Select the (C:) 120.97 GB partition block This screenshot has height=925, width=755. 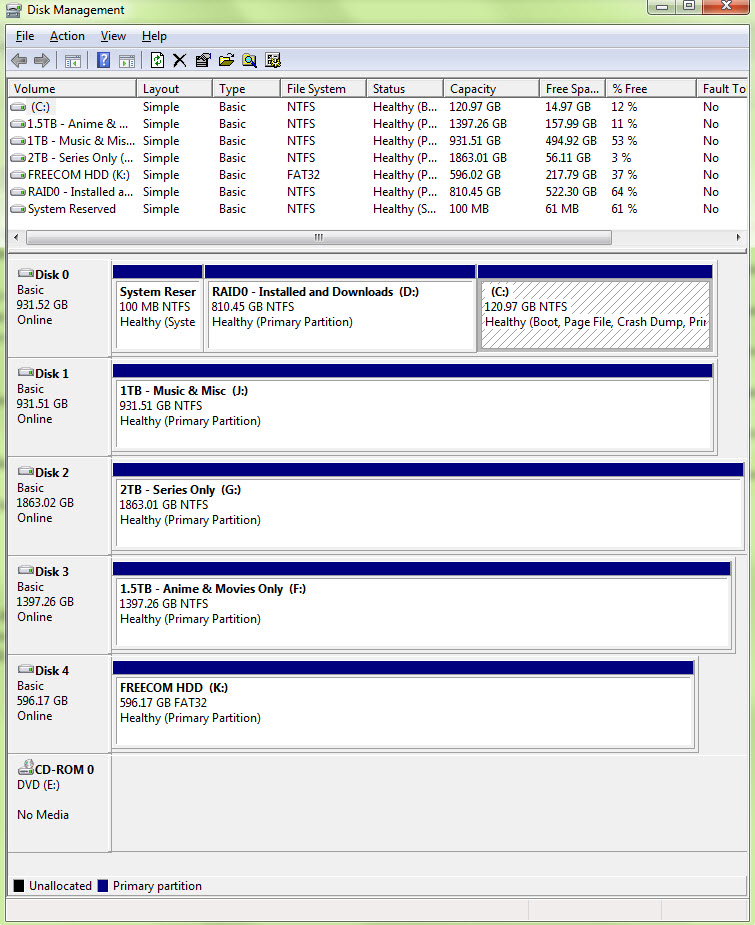[595, 308]
